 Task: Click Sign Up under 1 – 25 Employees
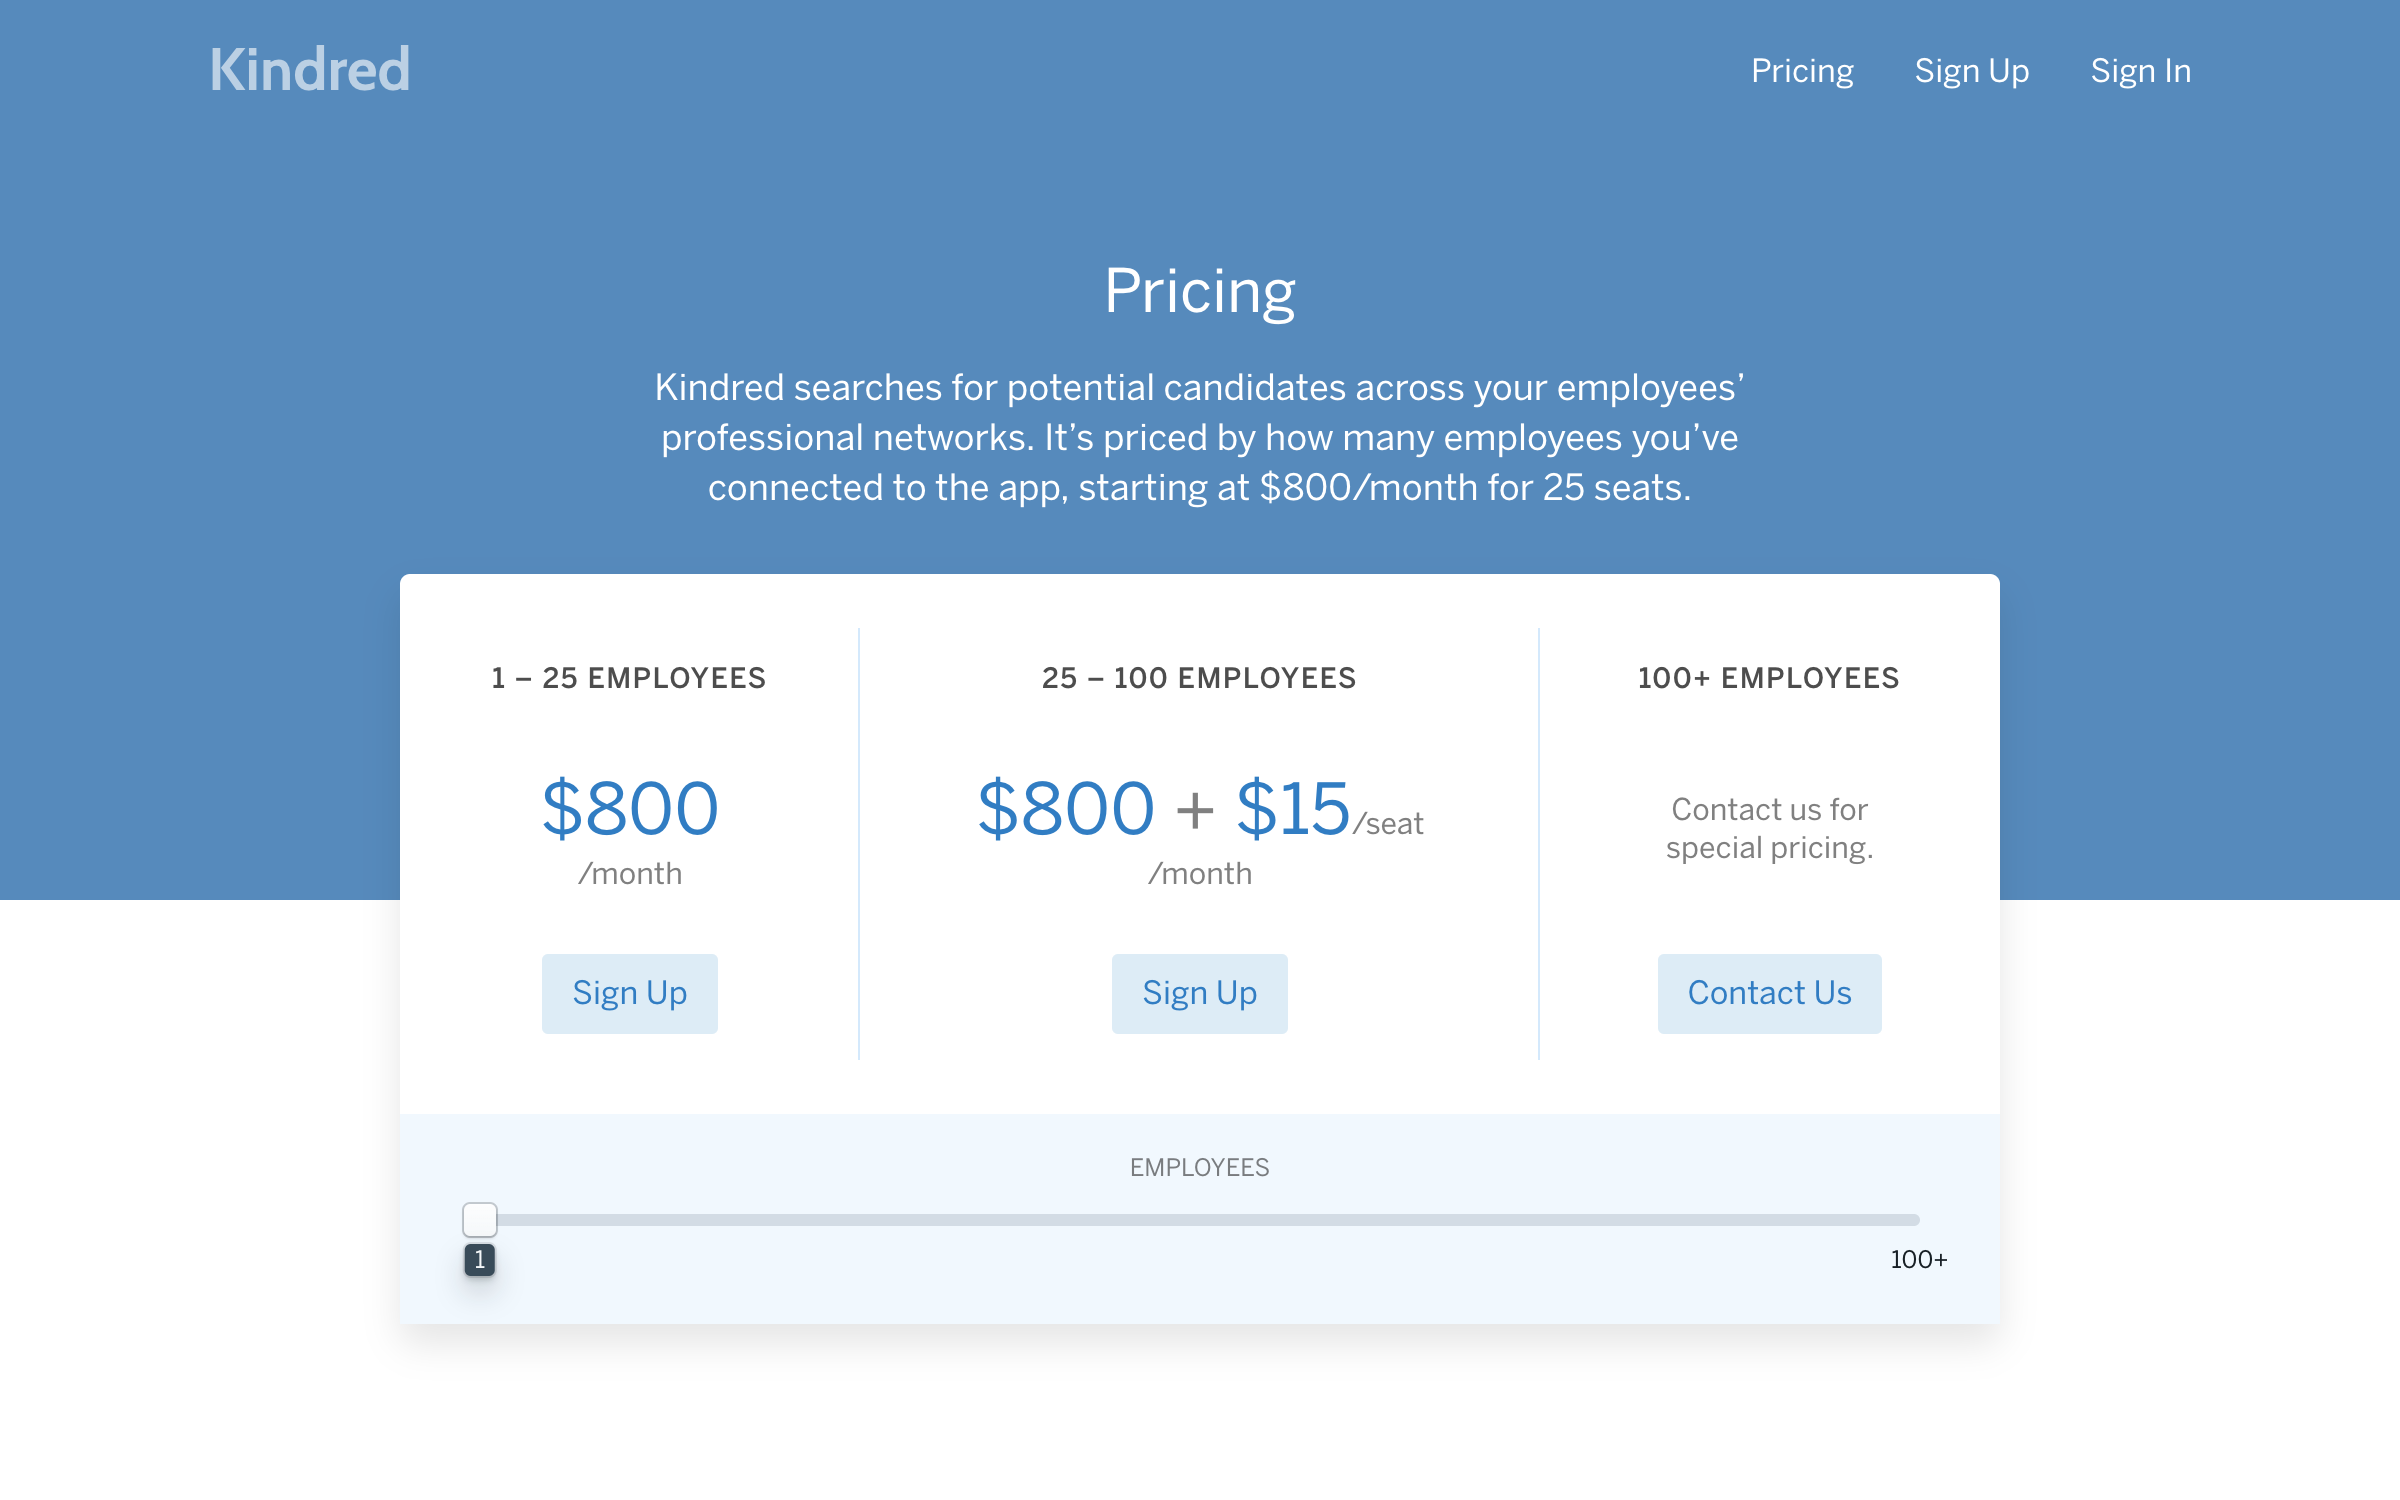coord(630,993)
